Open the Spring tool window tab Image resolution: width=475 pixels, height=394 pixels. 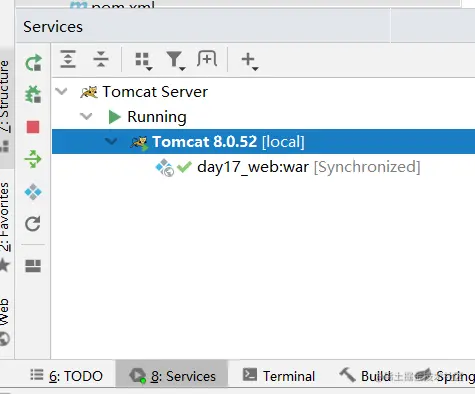click(x=445, y=376)
